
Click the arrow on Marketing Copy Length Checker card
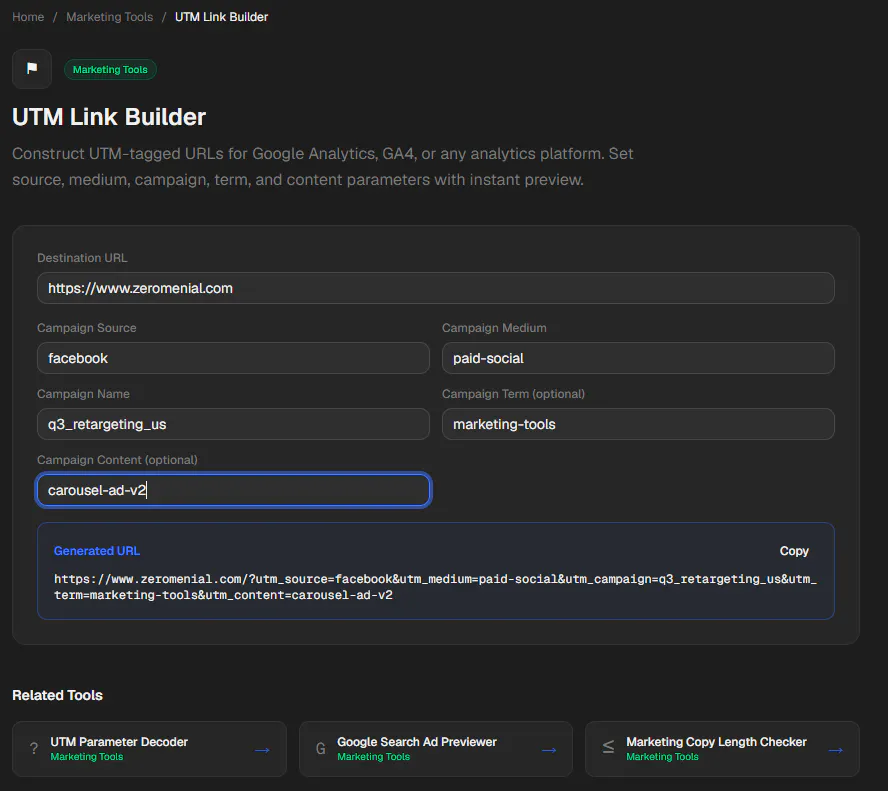point(835,750)
